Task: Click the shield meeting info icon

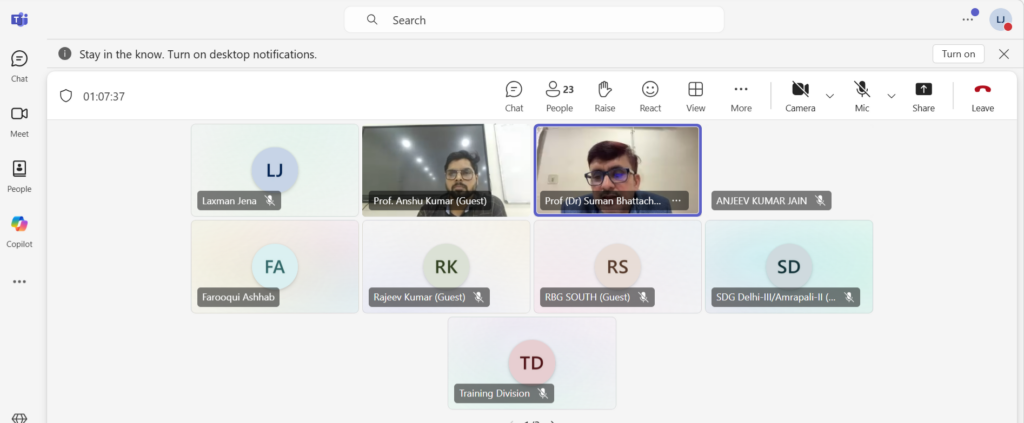Action: pyautogui.click(x=65, y=96)
